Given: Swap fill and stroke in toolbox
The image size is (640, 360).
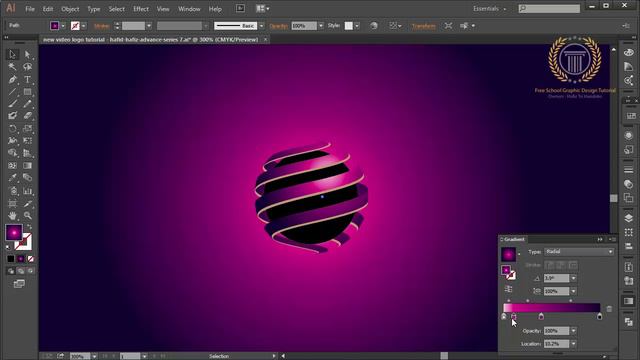Looking at the screenshot, I should (29, 227).
